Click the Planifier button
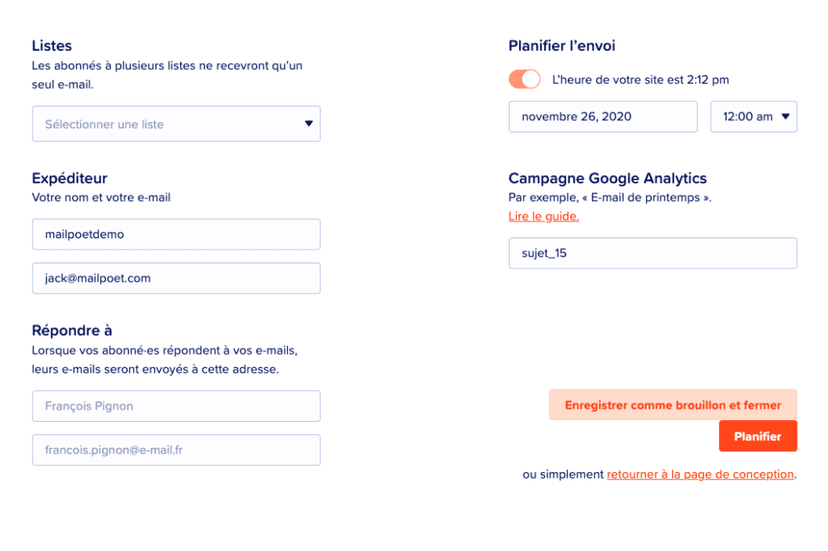 click(757, 437)
